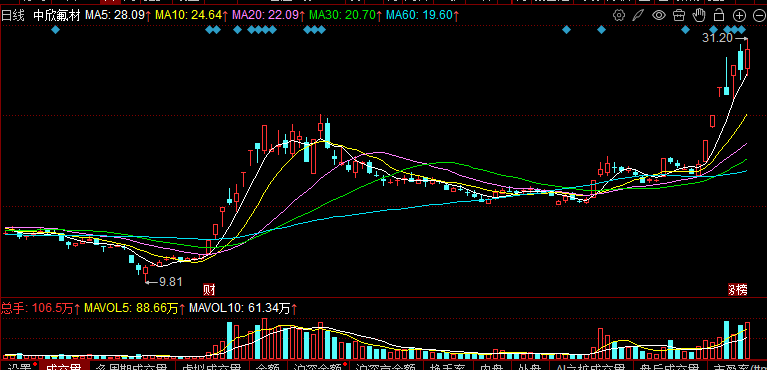
Task: Zoom out with the minus circle icon
Action: (x=759, y=15)
